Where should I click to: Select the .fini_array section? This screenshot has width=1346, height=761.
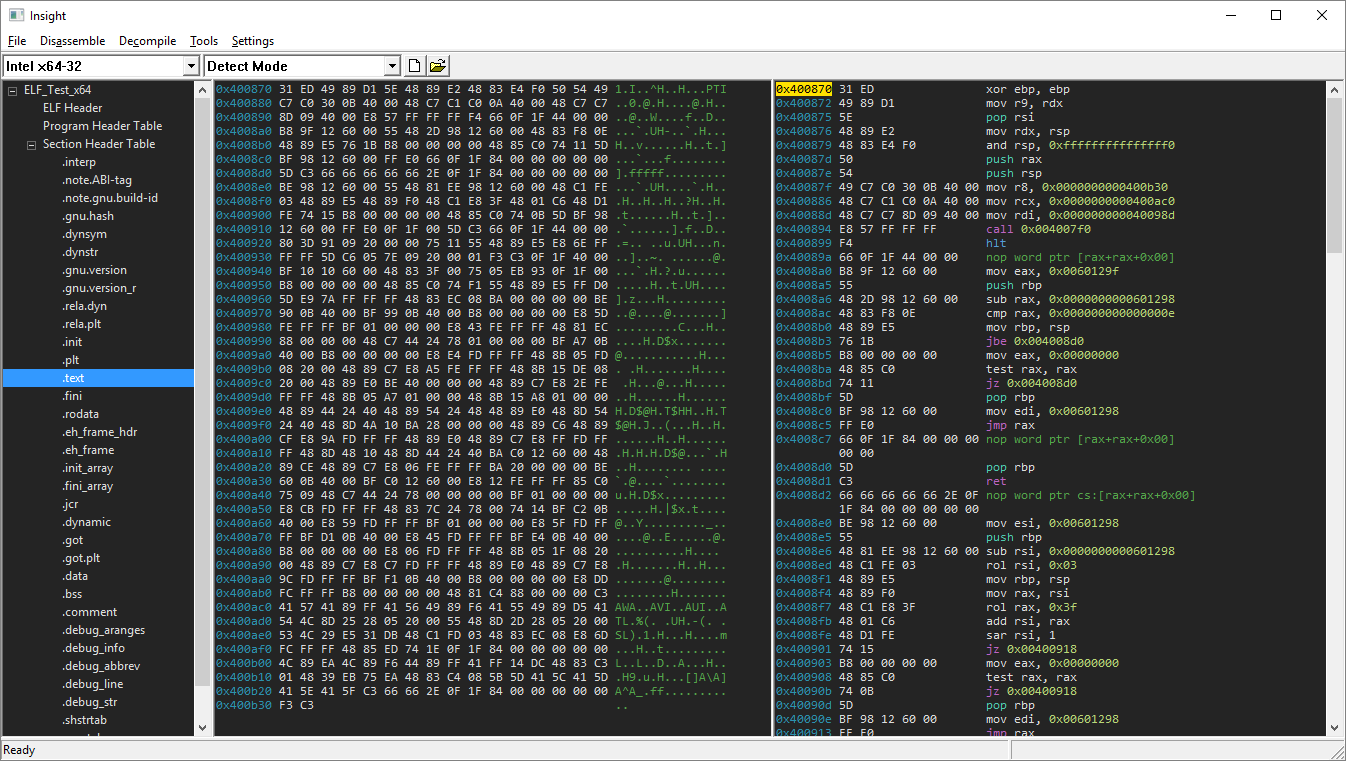[88, 486]
